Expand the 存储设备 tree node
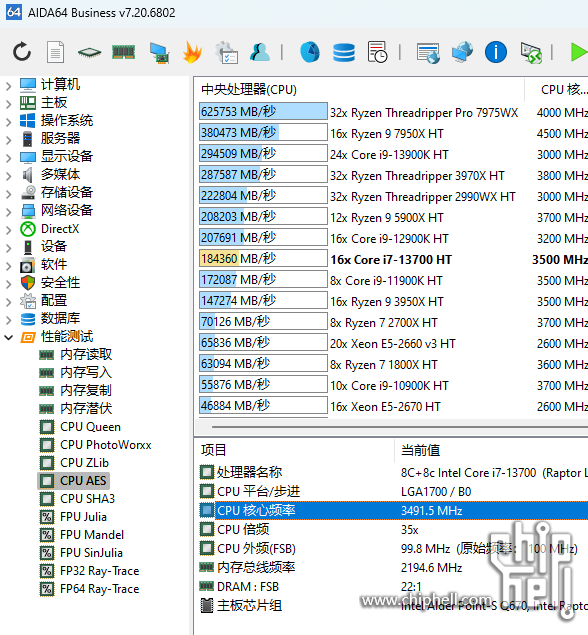This screenshot has height=635, width=588. 9,193
